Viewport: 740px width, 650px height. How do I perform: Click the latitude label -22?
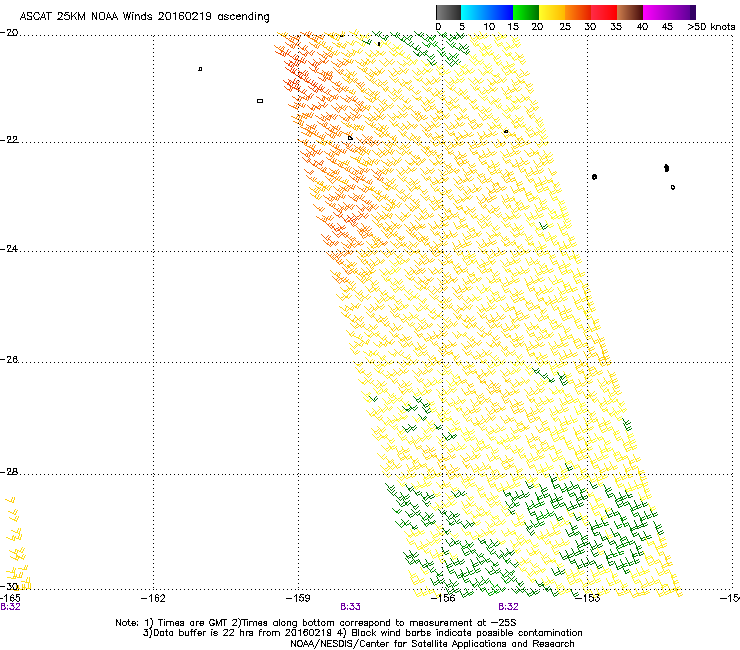pyautogui.click(x=9, y=139)
